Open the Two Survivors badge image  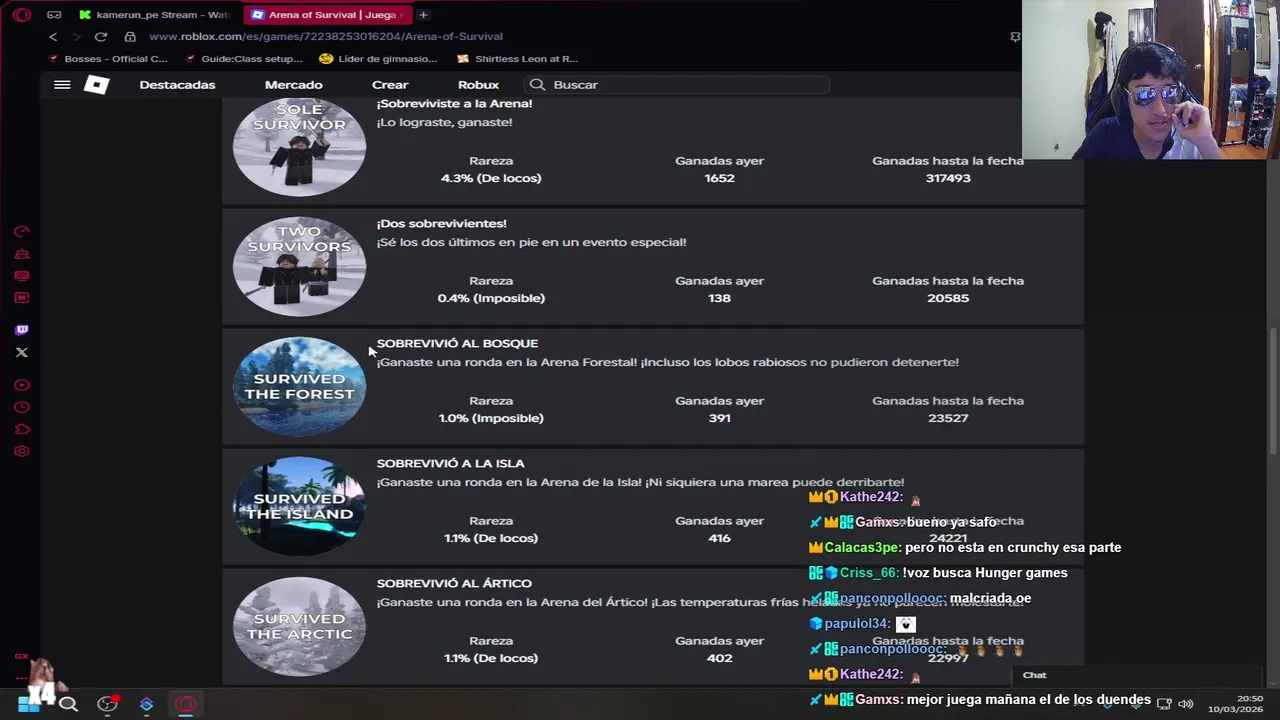[x=299, y=266]
